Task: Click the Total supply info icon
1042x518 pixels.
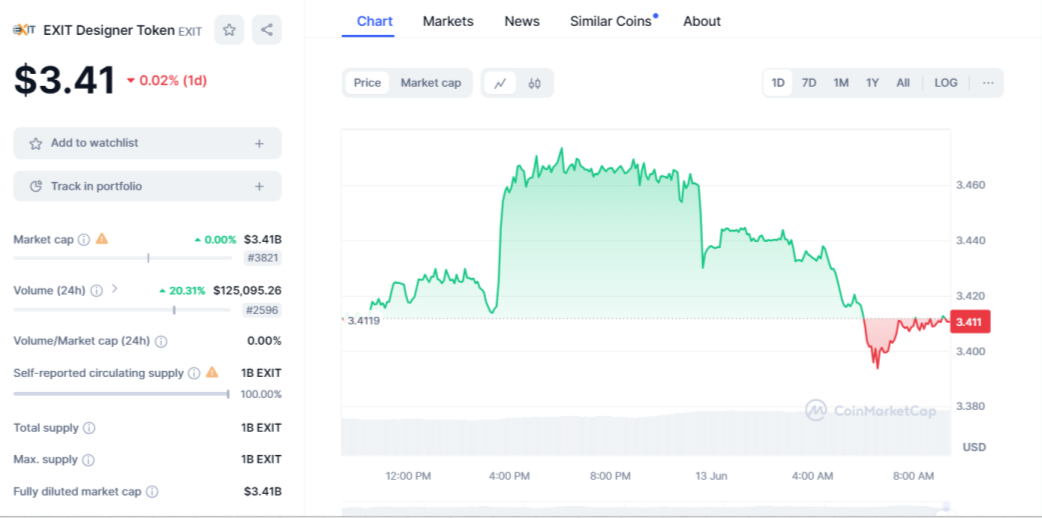Action: (89, 428)
